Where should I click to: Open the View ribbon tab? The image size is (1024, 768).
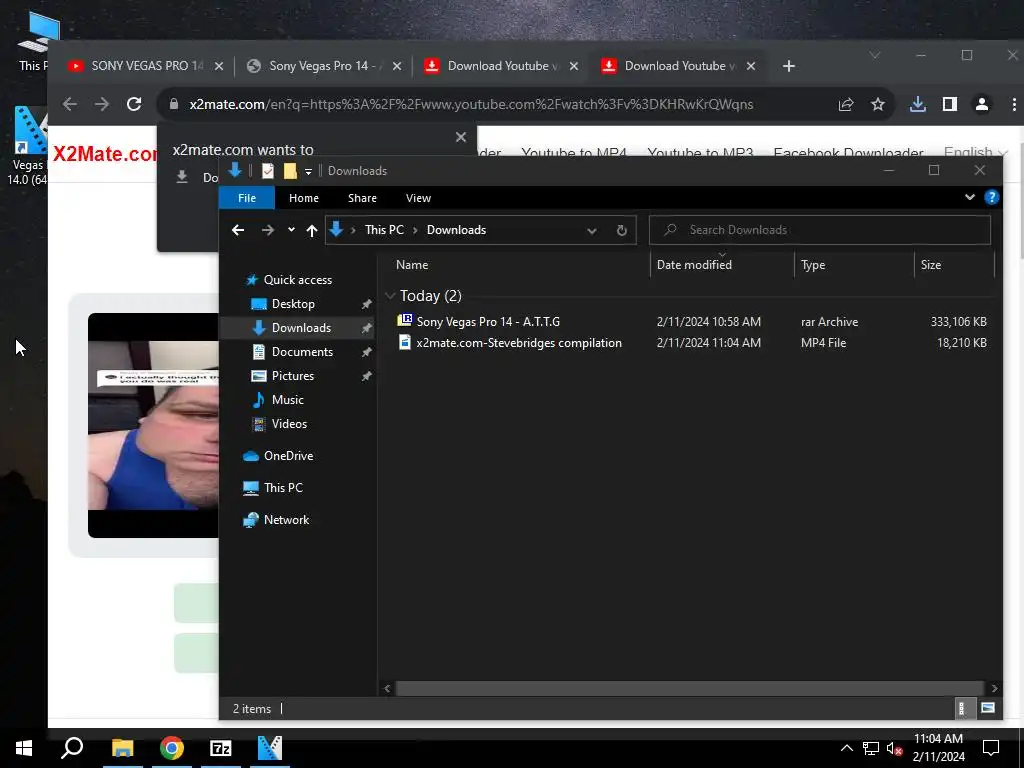pos(418,198)
